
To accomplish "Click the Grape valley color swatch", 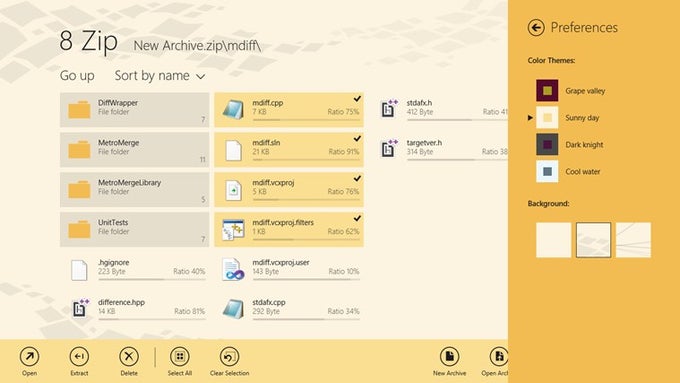I will tap(547, 91).
